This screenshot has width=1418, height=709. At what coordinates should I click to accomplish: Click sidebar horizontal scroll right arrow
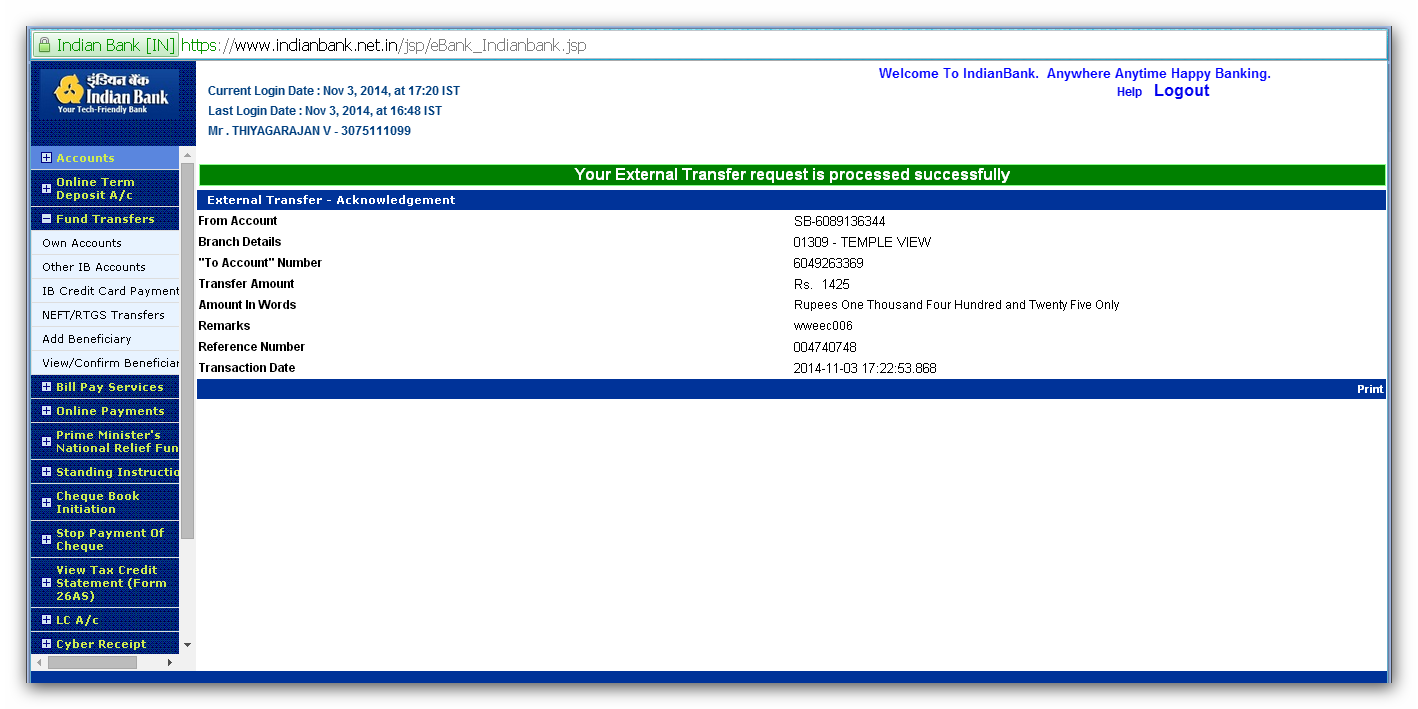pyautogui.click(x=169, y=662)
